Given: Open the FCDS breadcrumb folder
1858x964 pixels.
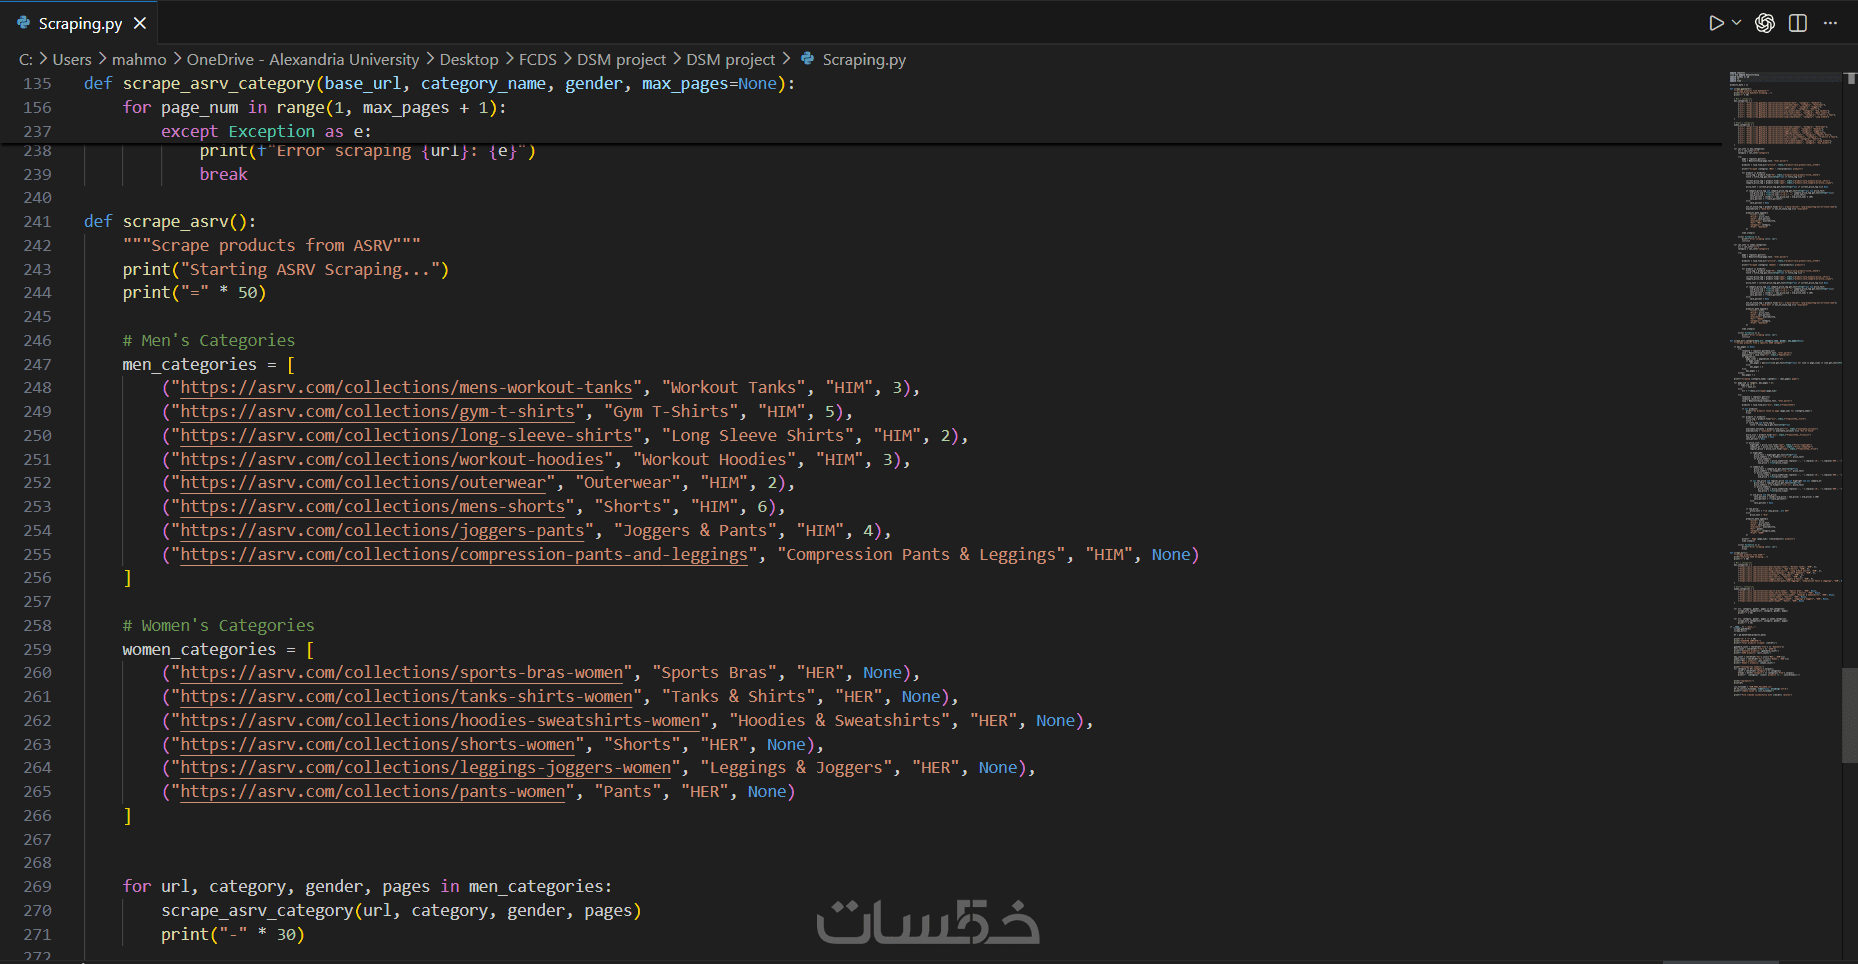Looking at the screenshot, I should [x=538, y=60].
